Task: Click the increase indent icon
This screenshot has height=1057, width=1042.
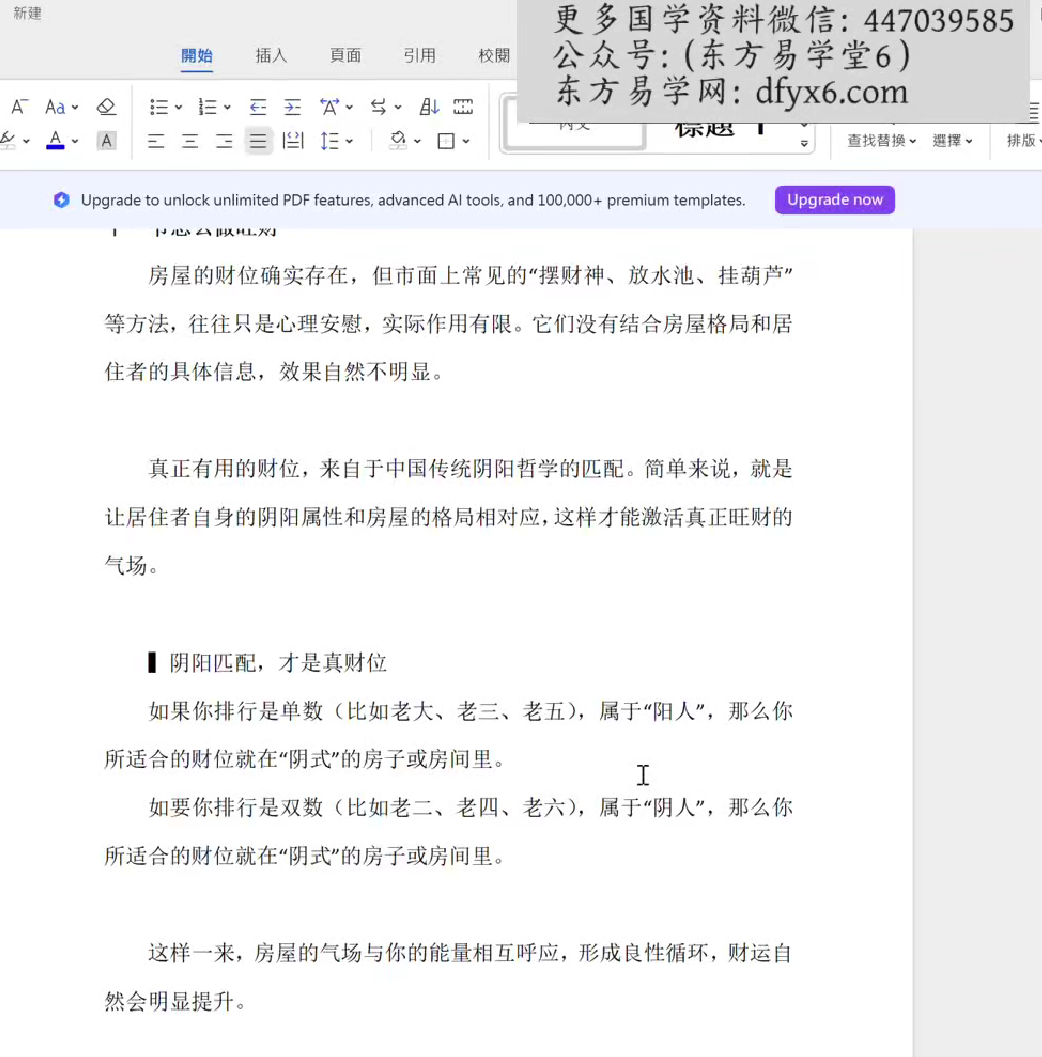Action: [x=292, y=107]
